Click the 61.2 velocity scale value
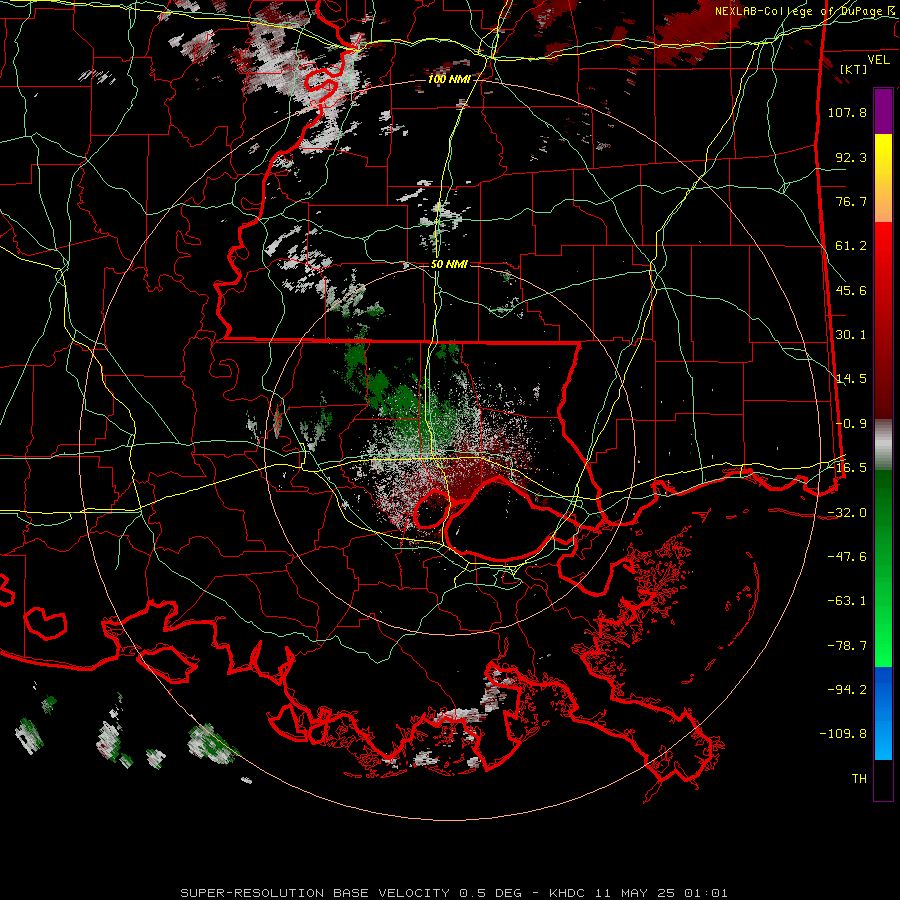 (x=851, y=246)
